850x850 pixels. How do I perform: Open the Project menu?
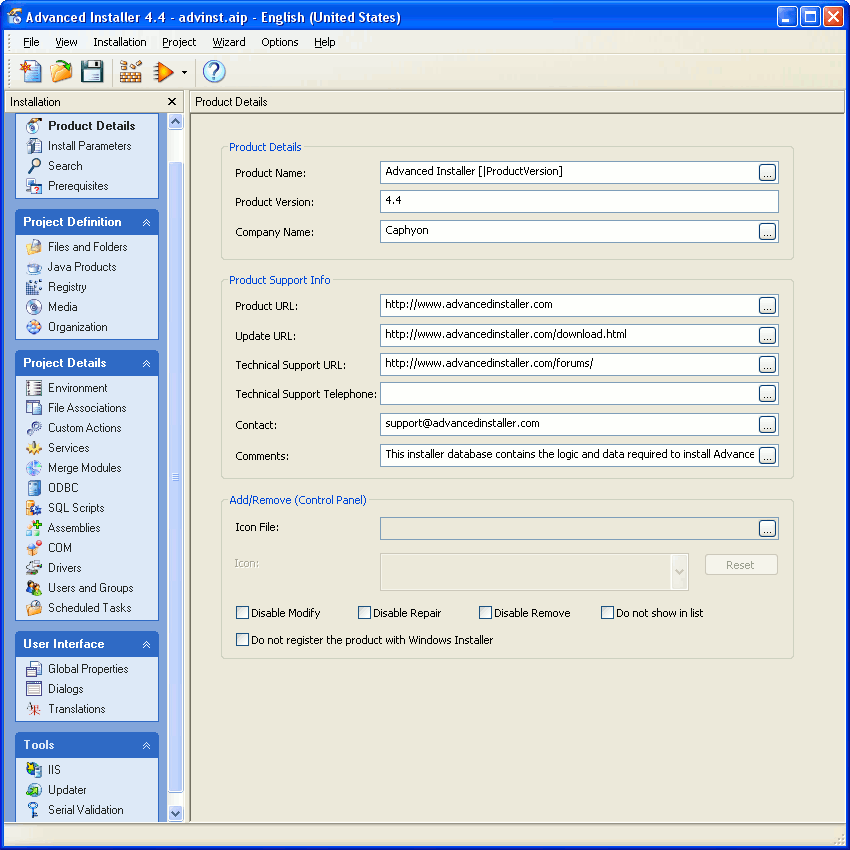click(179, 42)
